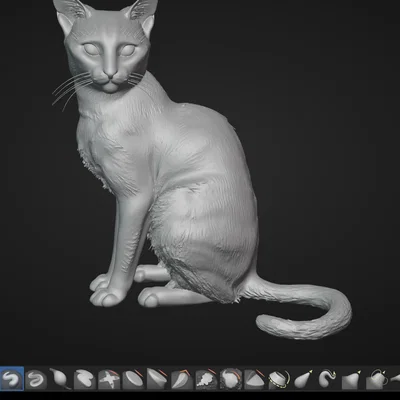Select the pyramid brush with yellow tip
This screenshot has width=400, height=400.
tap(352, 379)
